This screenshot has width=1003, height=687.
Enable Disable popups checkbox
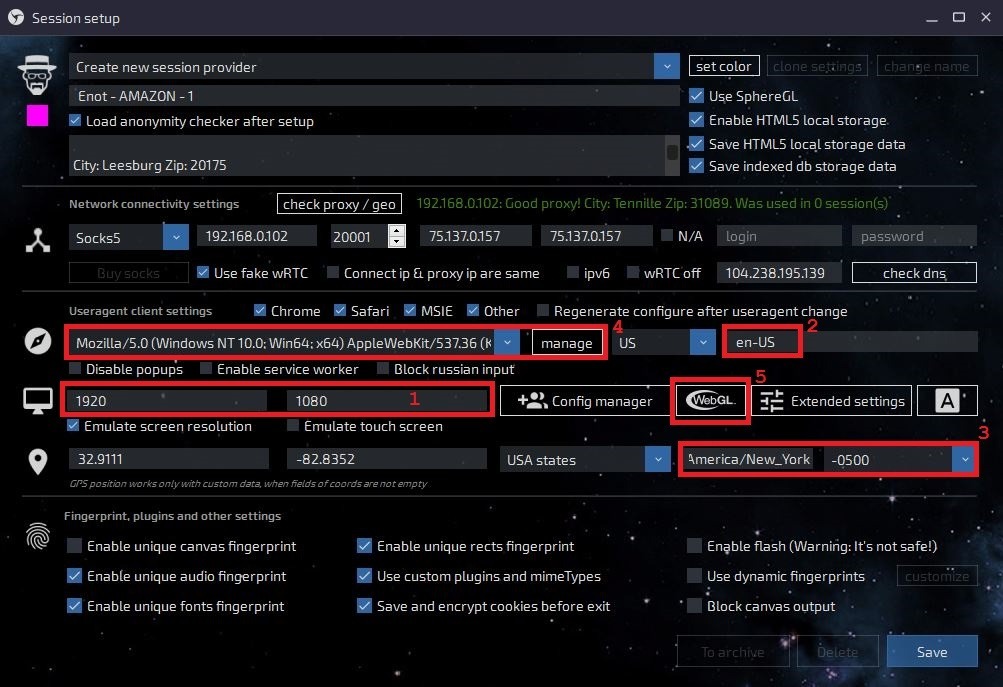[75, 368]
